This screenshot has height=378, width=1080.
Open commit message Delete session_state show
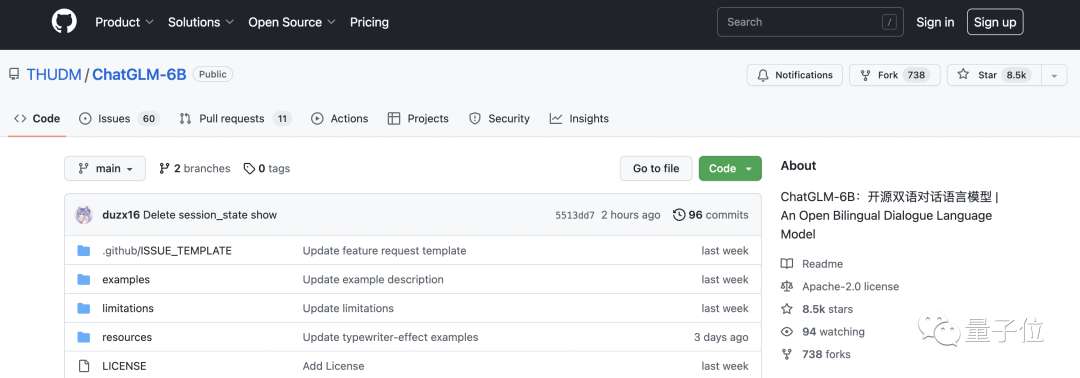click(210, 215)
